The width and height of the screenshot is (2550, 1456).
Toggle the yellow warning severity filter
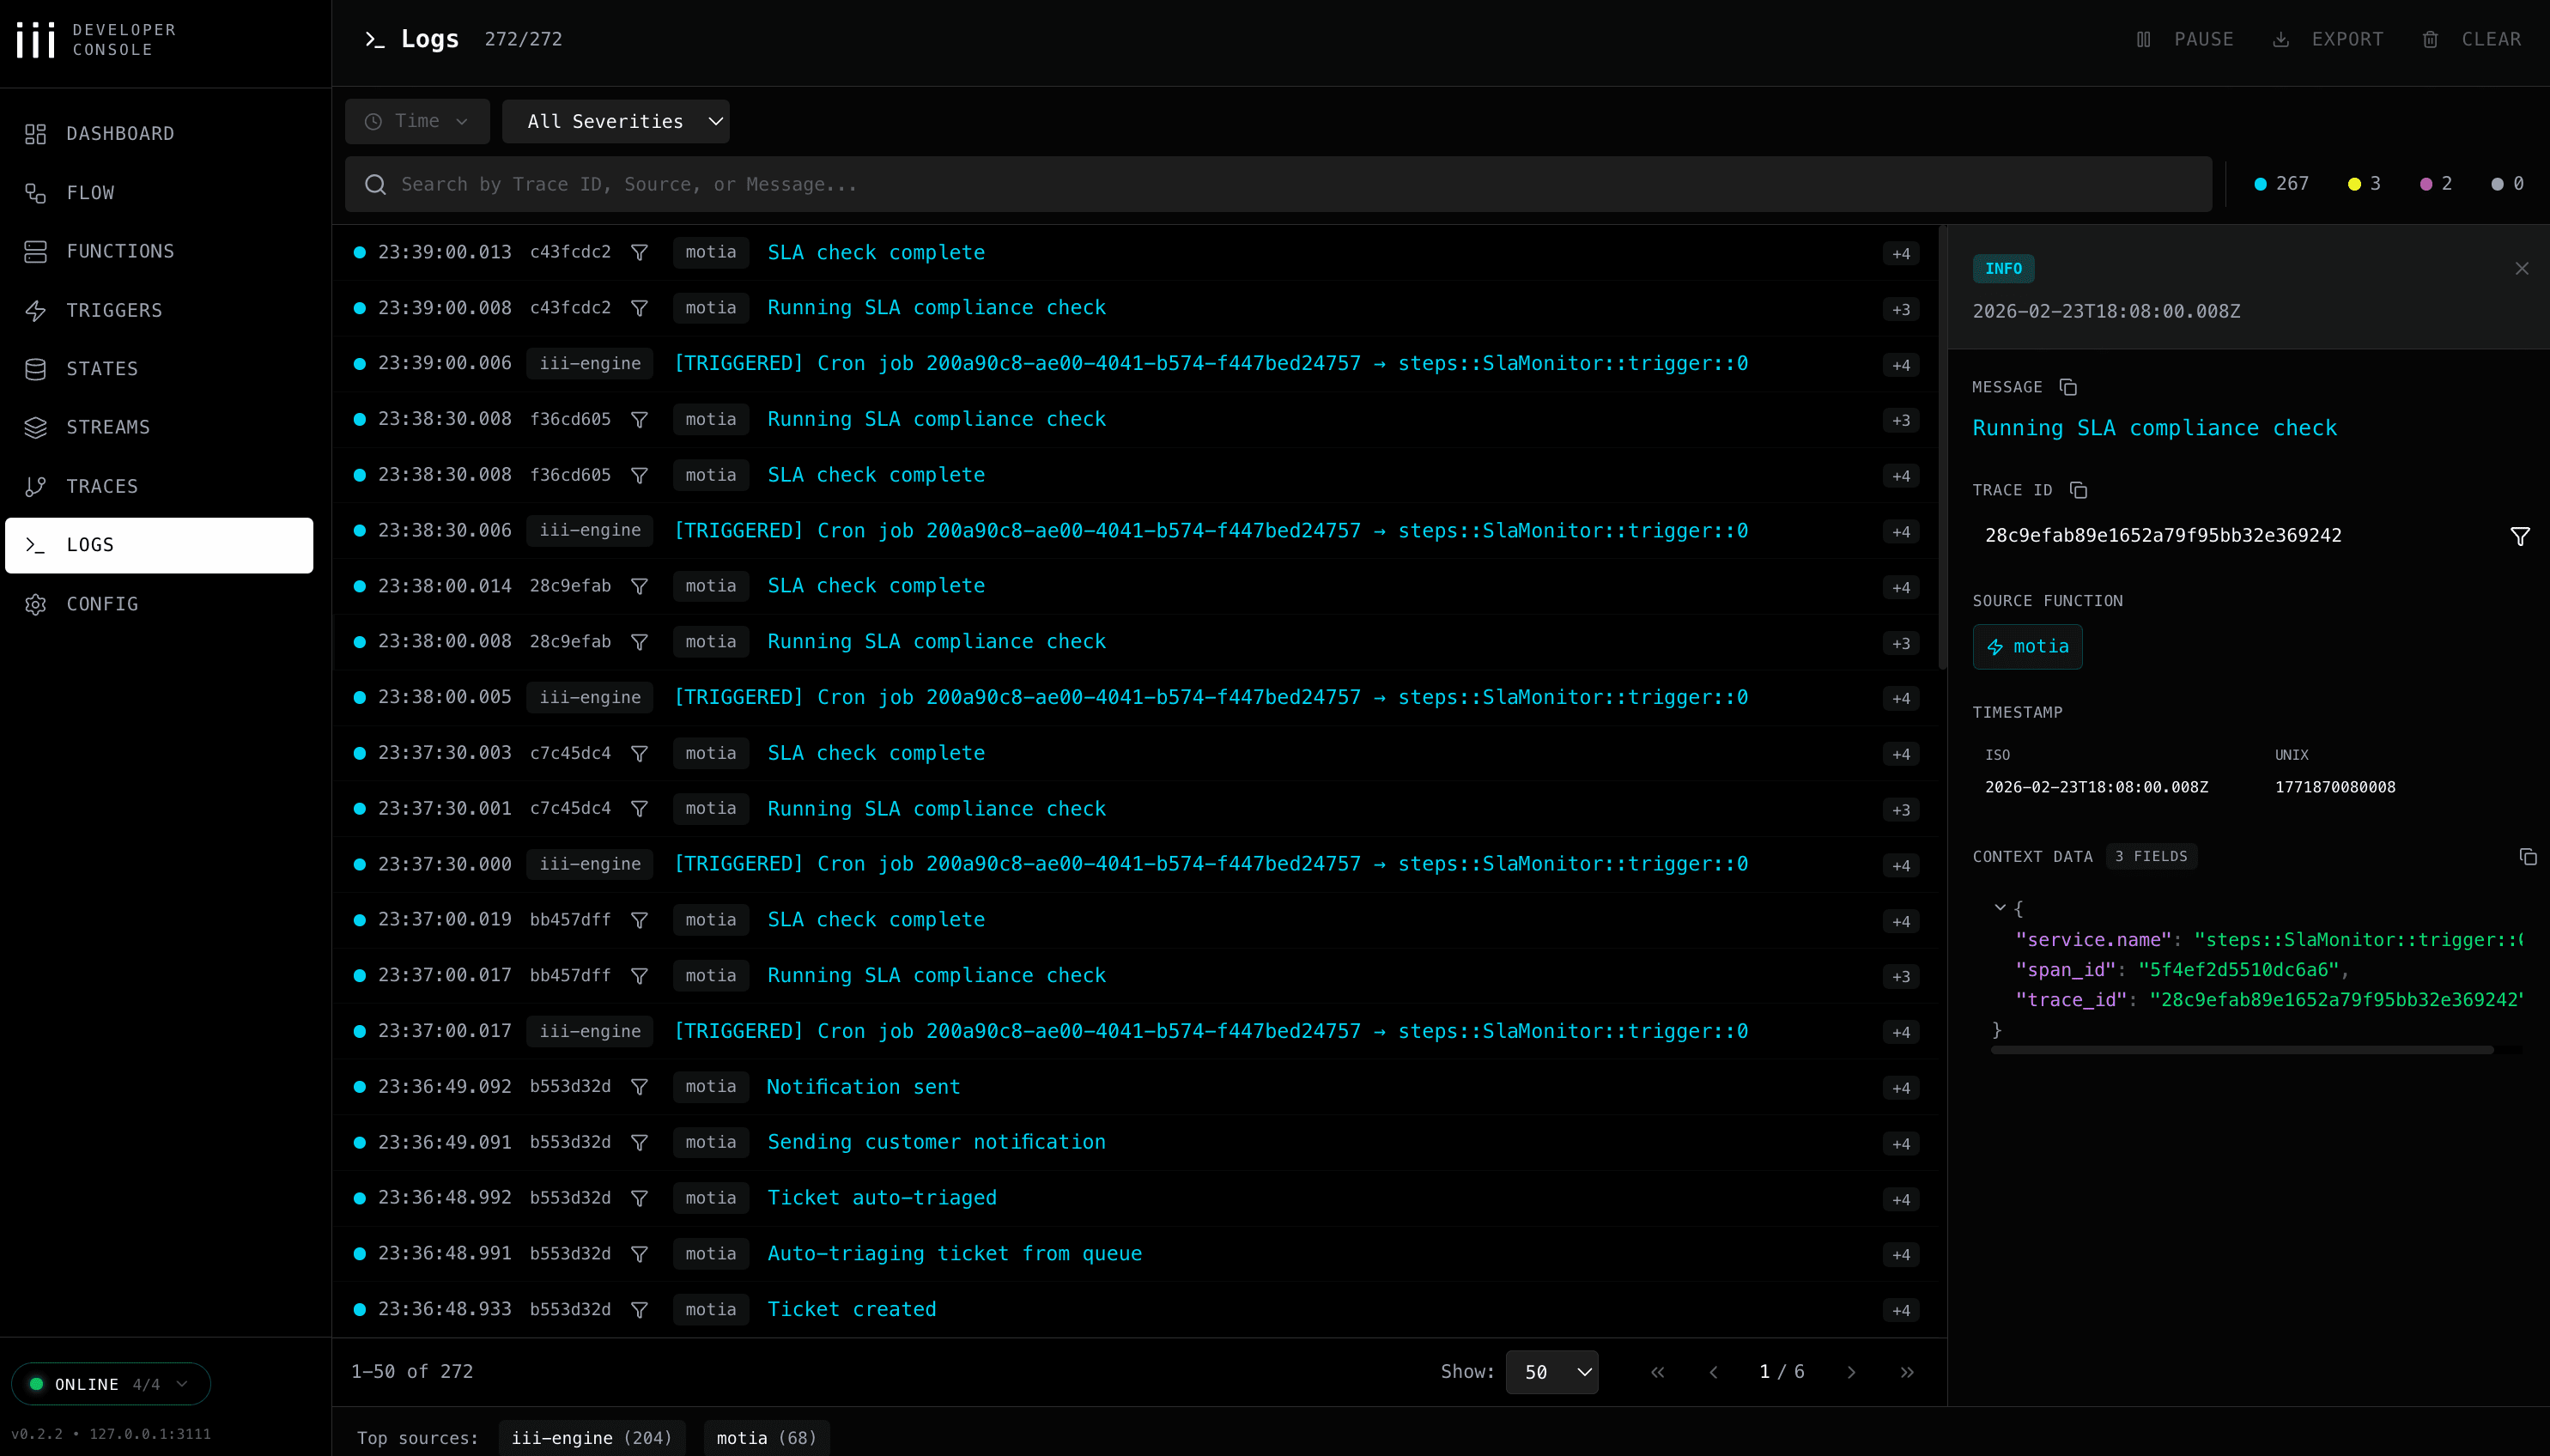point(2363,183)
